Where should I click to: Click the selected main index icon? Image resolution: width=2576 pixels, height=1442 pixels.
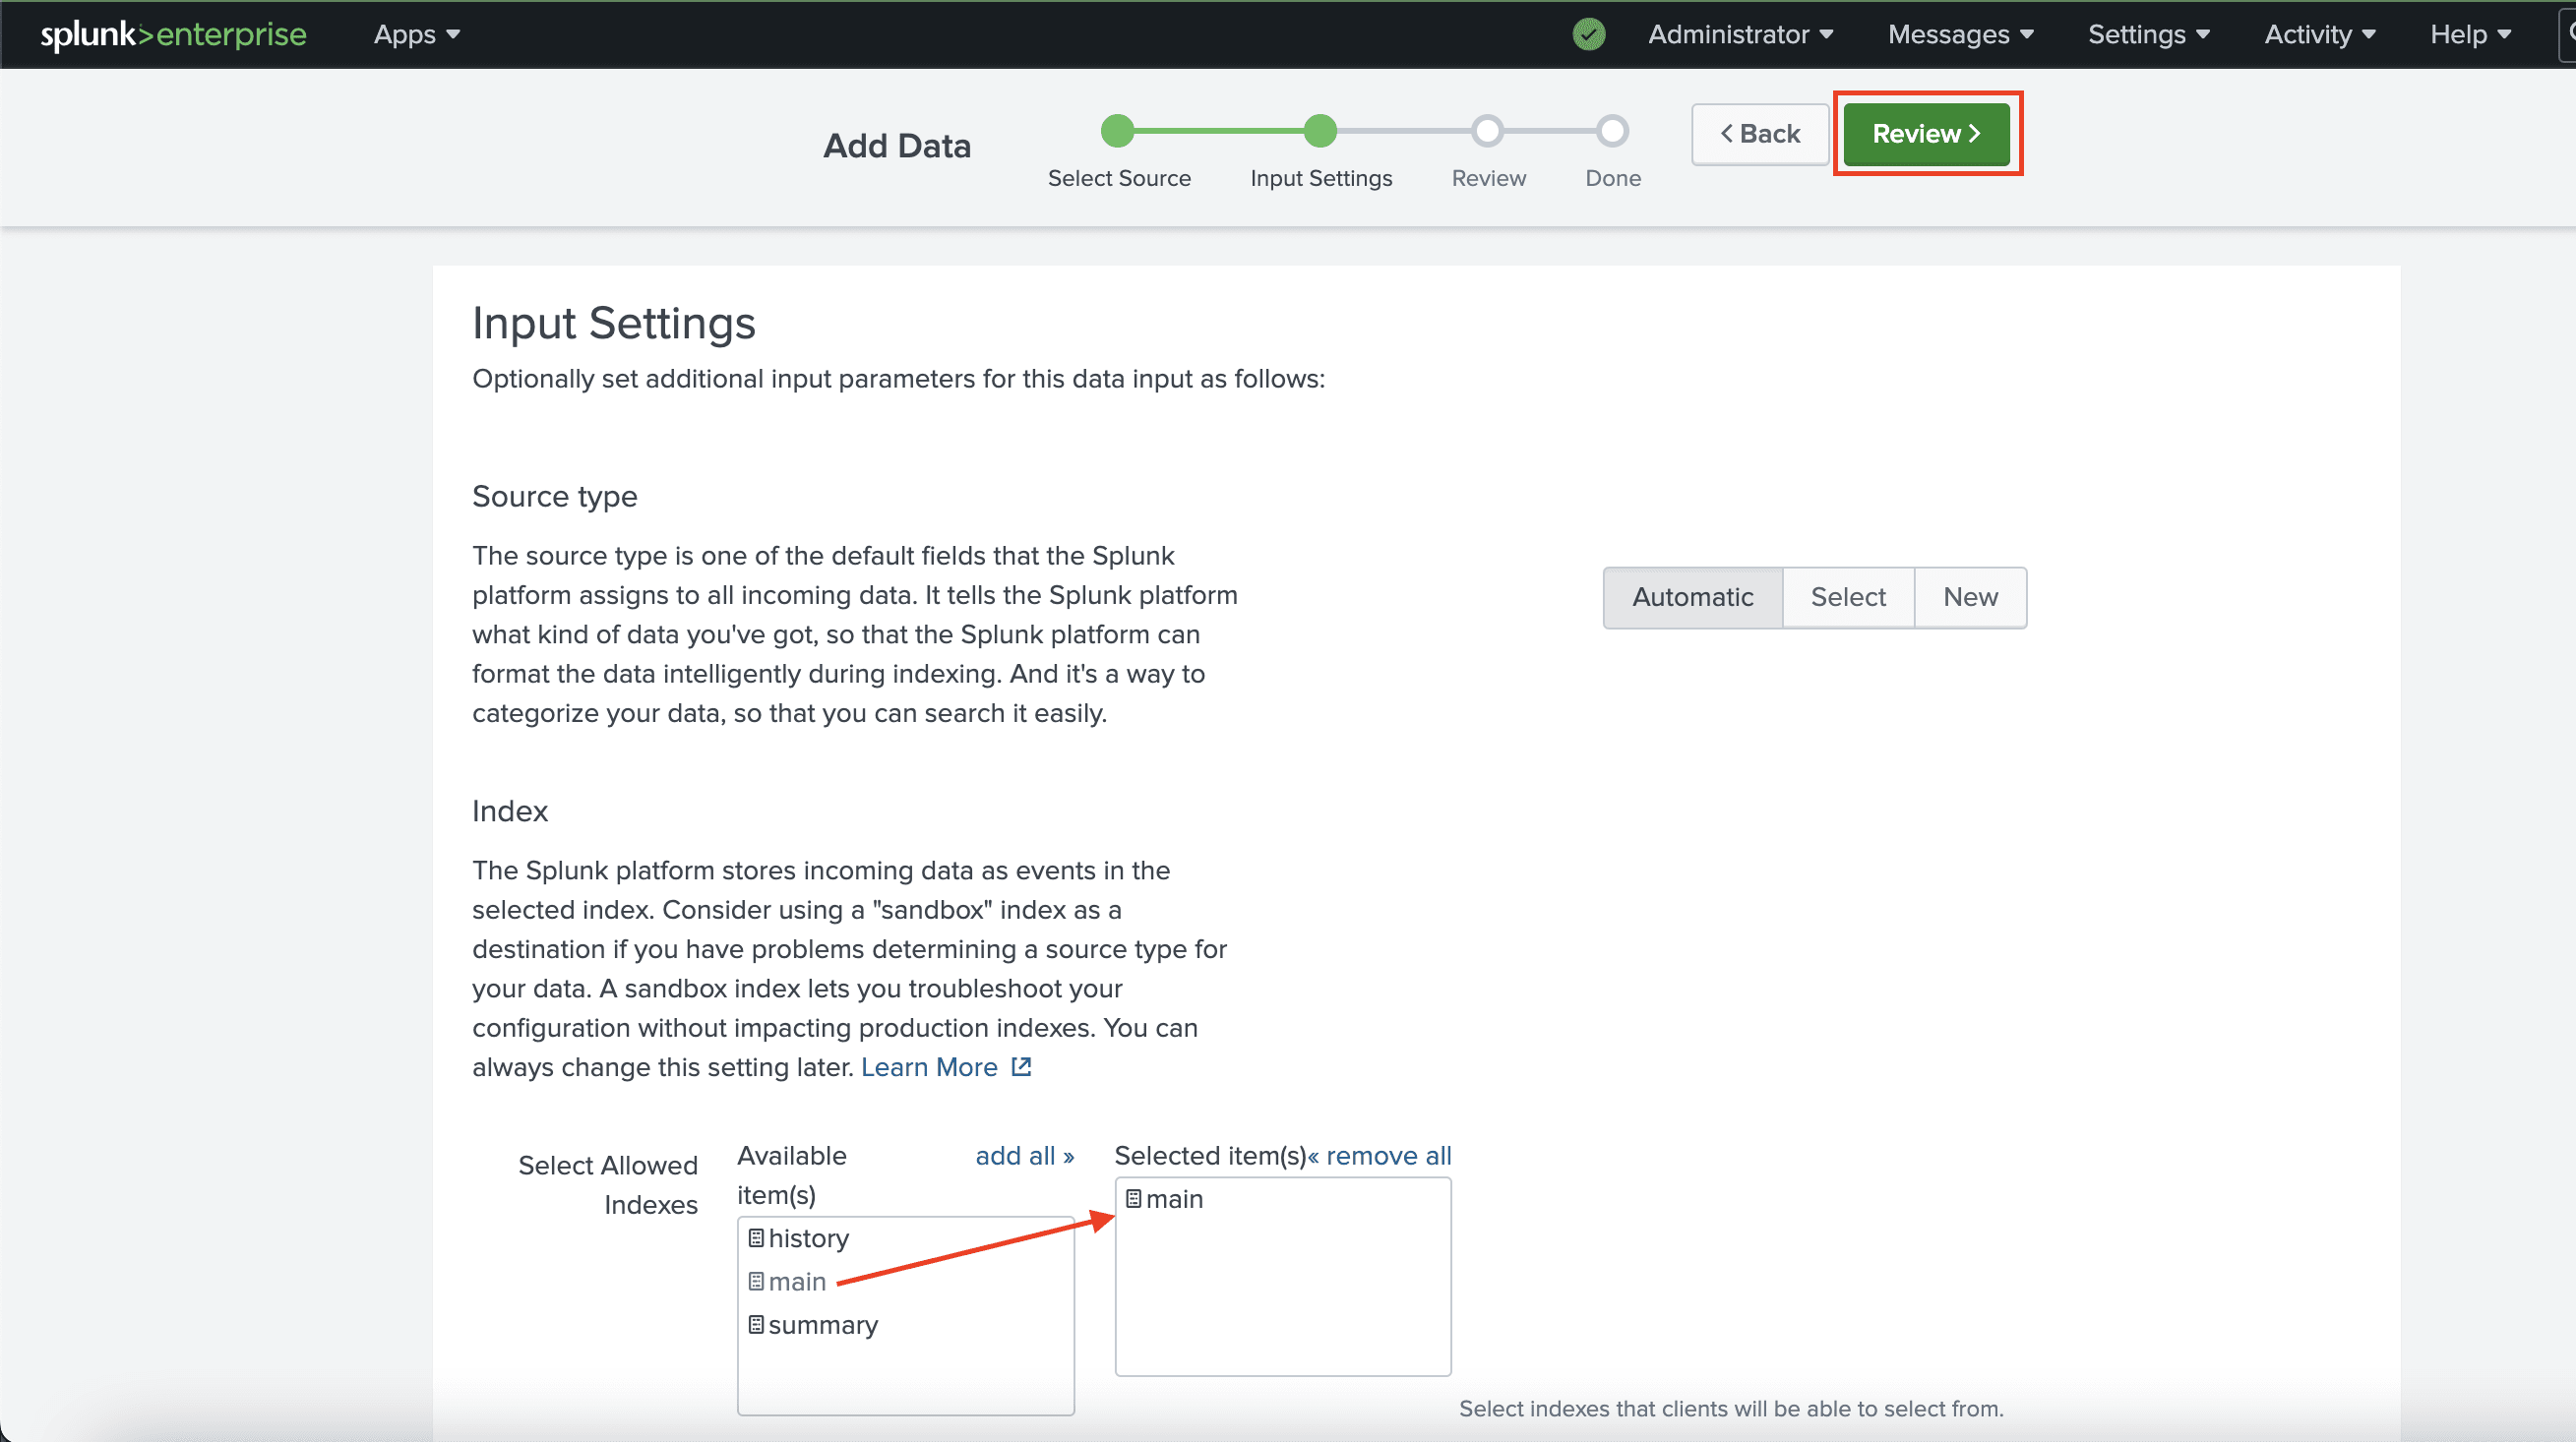click(1133, 1199)
